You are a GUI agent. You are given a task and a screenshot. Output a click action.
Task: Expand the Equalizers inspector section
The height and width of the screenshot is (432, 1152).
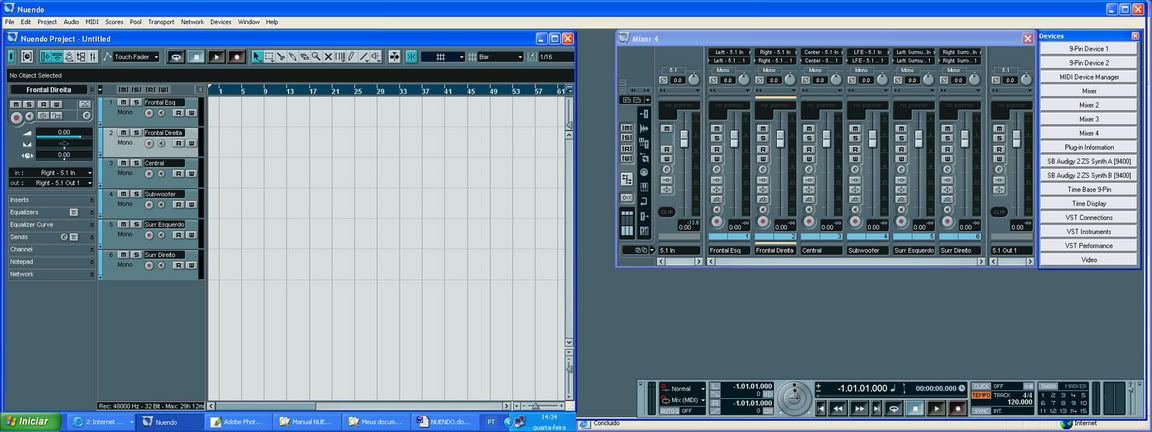click(51, 212)
